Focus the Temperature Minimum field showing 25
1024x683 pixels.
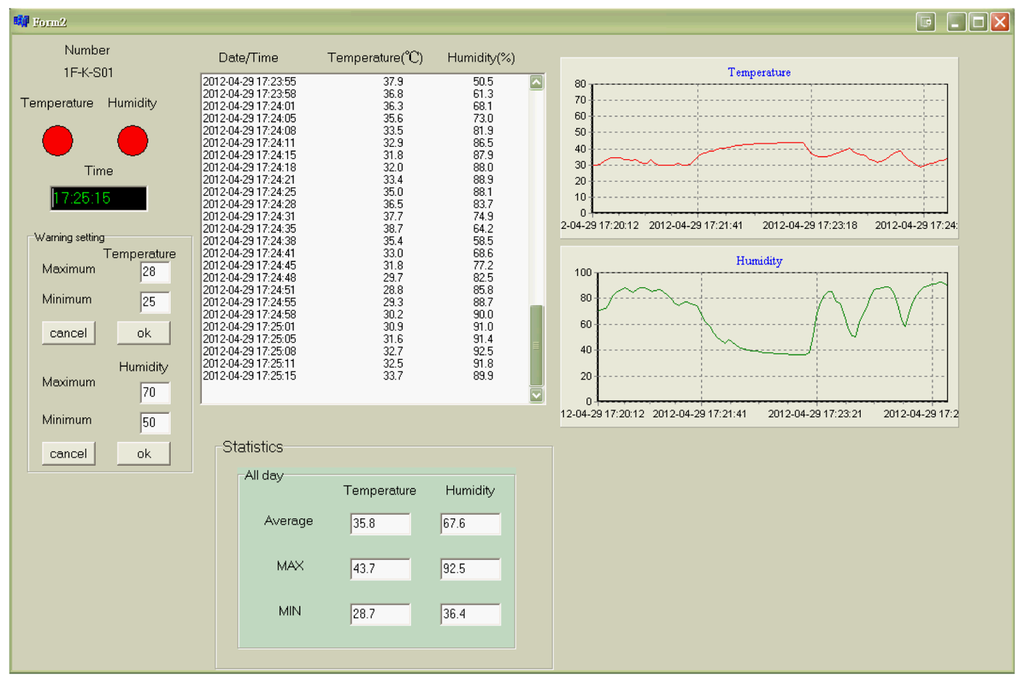pyautogui.click(x=155, y=302)
